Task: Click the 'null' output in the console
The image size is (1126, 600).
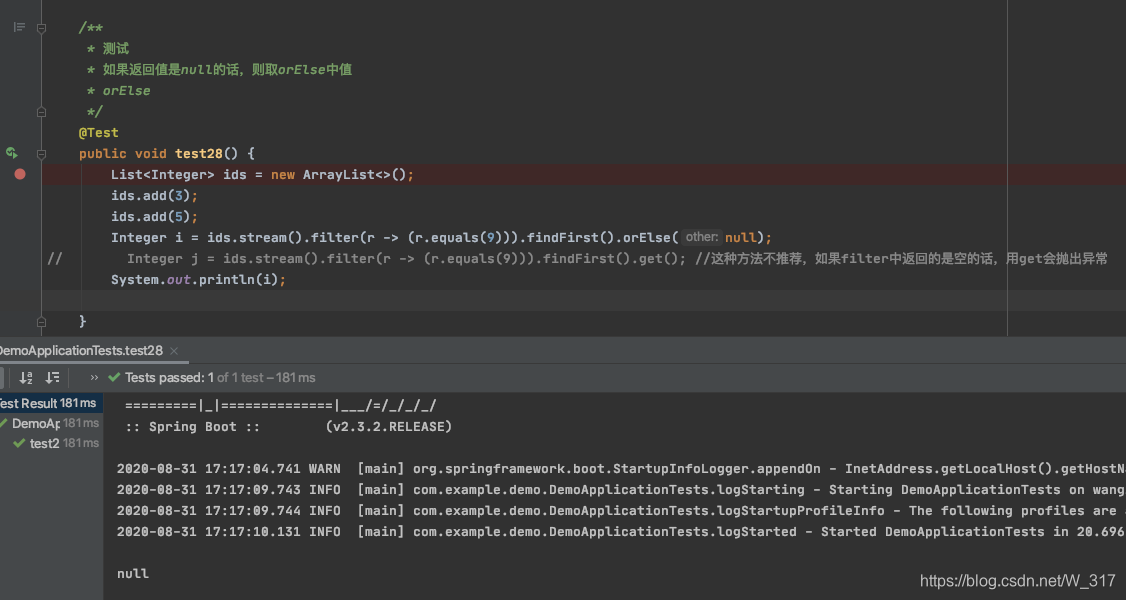Action: (133, 573)
